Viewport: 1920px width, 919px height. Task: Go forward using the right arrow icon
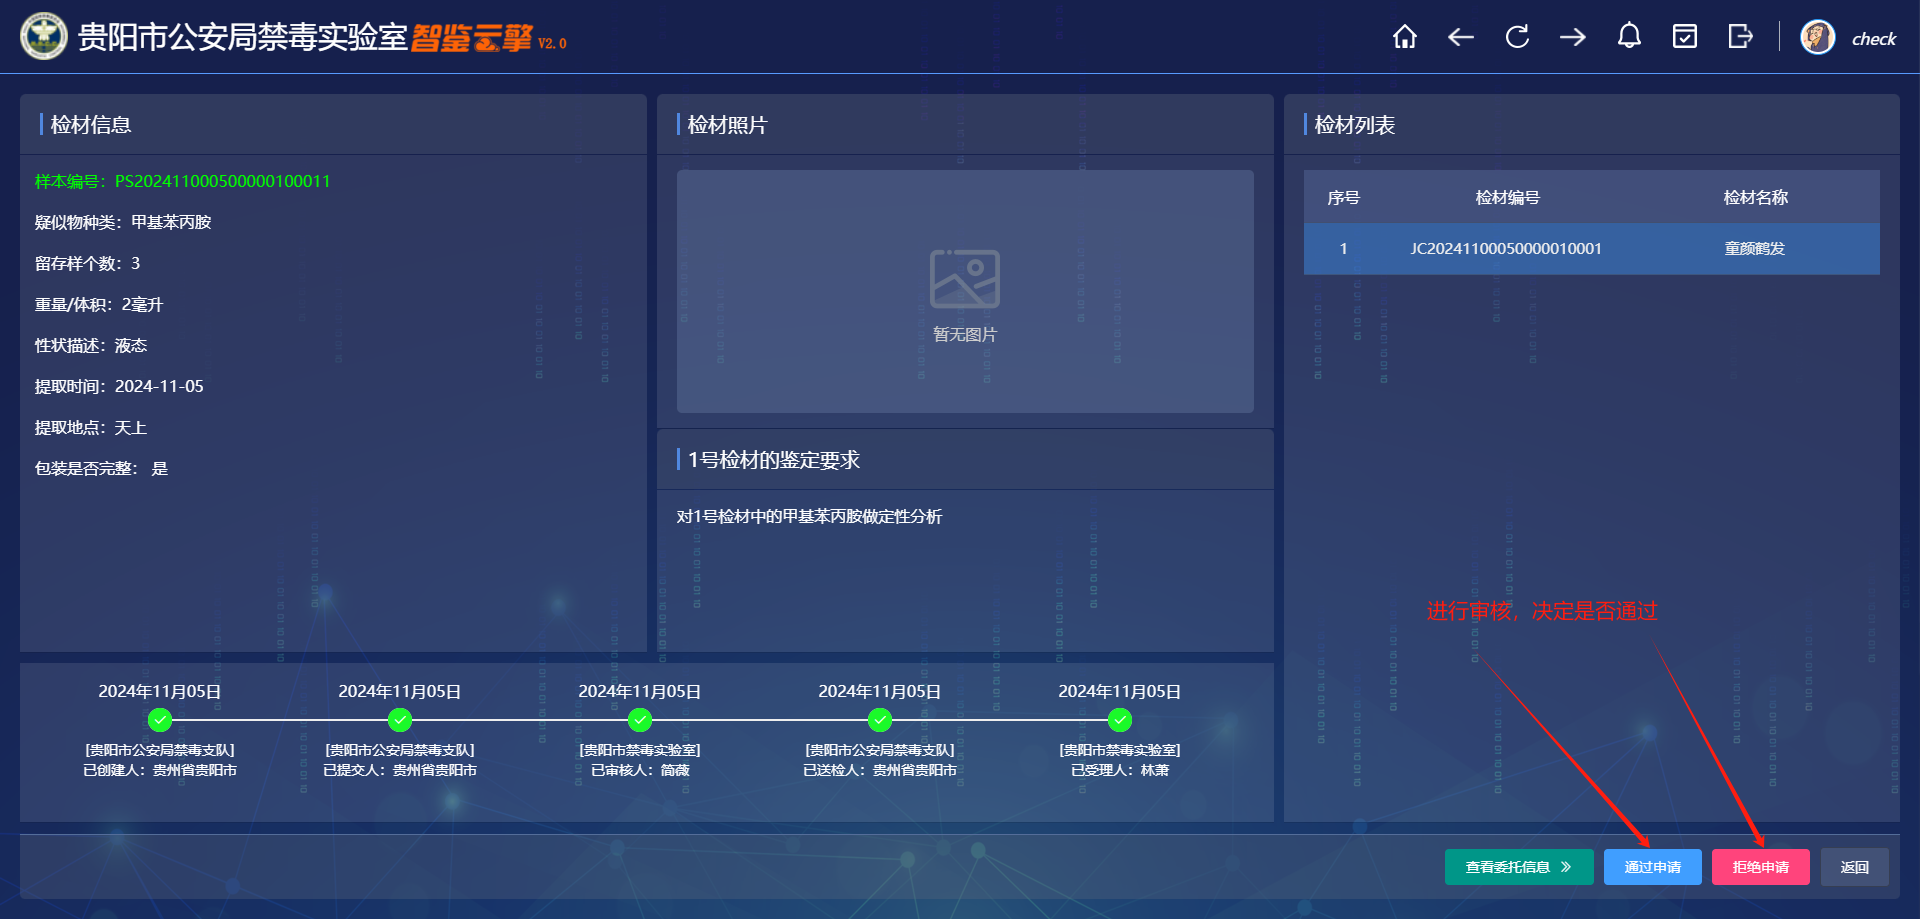tap(1573, 37)
